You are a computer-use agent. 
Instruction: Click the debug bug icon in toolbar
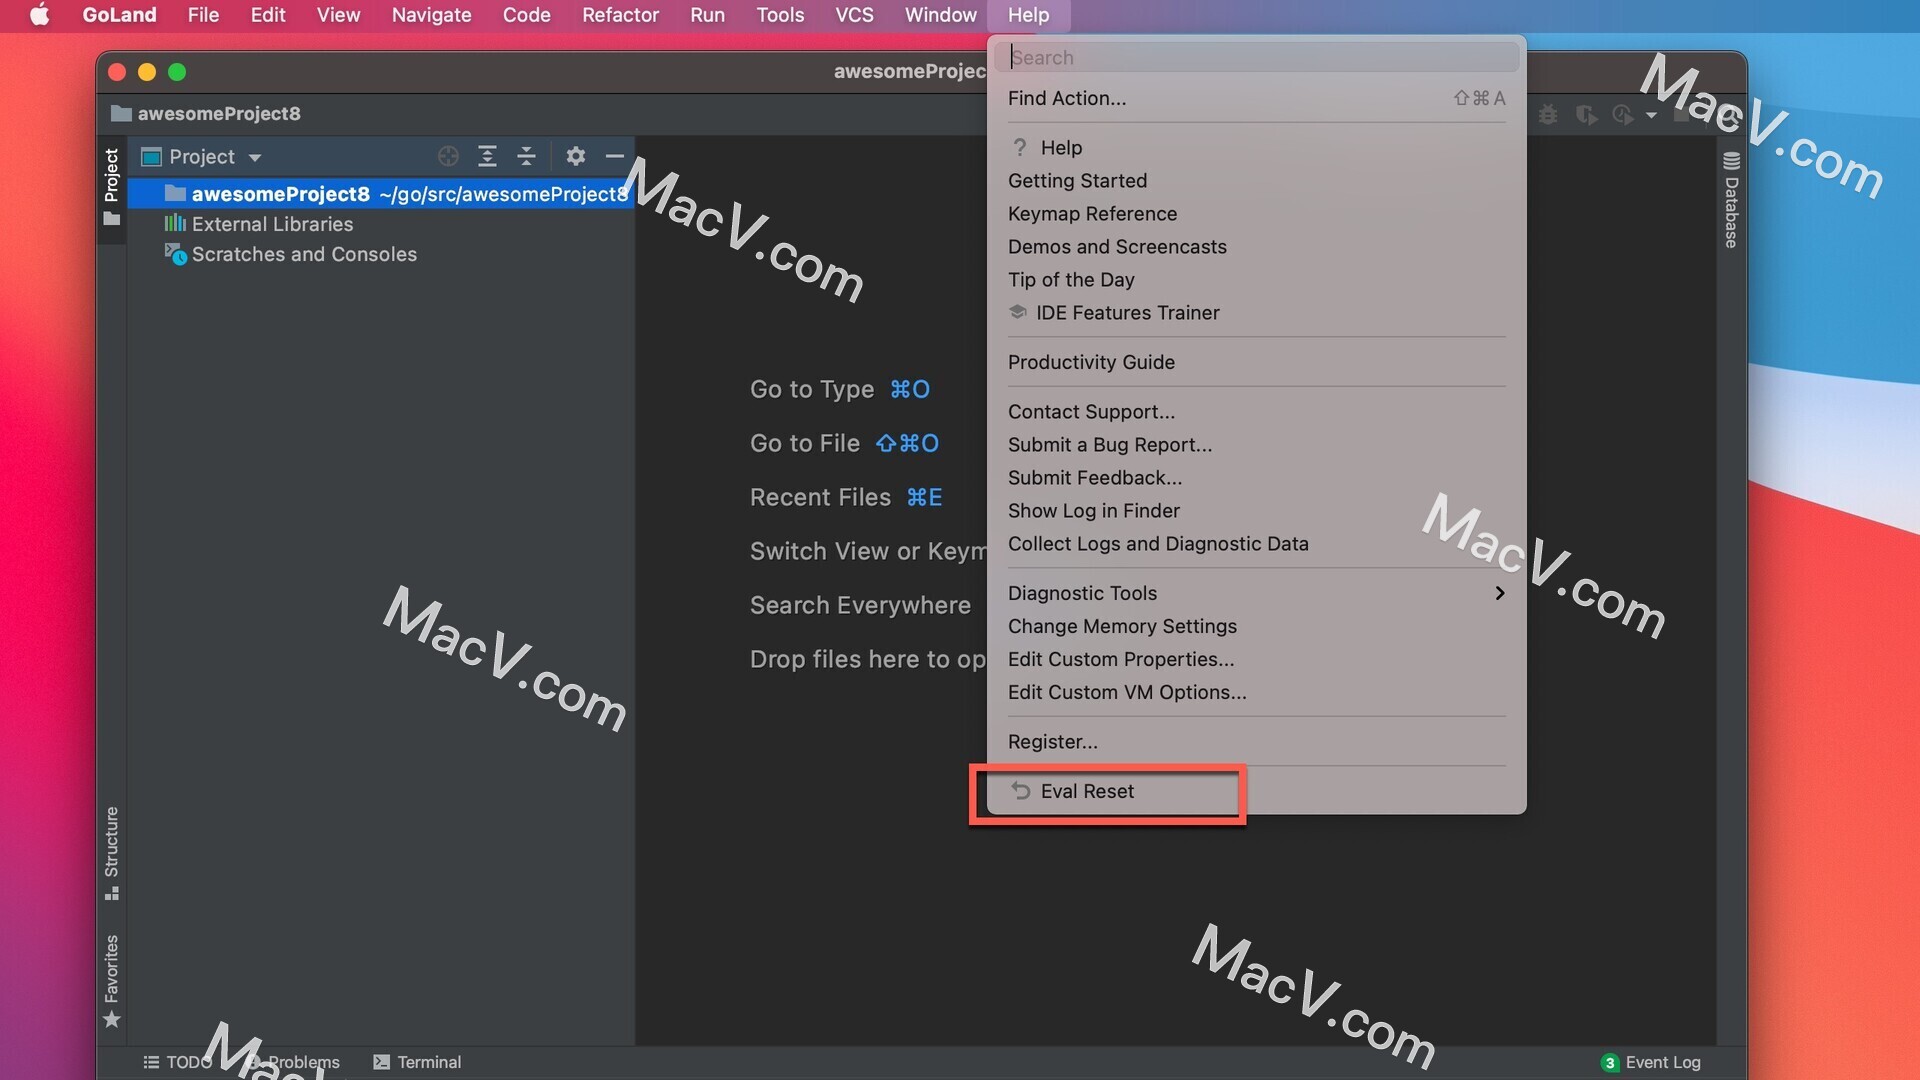click(1548, 115)
